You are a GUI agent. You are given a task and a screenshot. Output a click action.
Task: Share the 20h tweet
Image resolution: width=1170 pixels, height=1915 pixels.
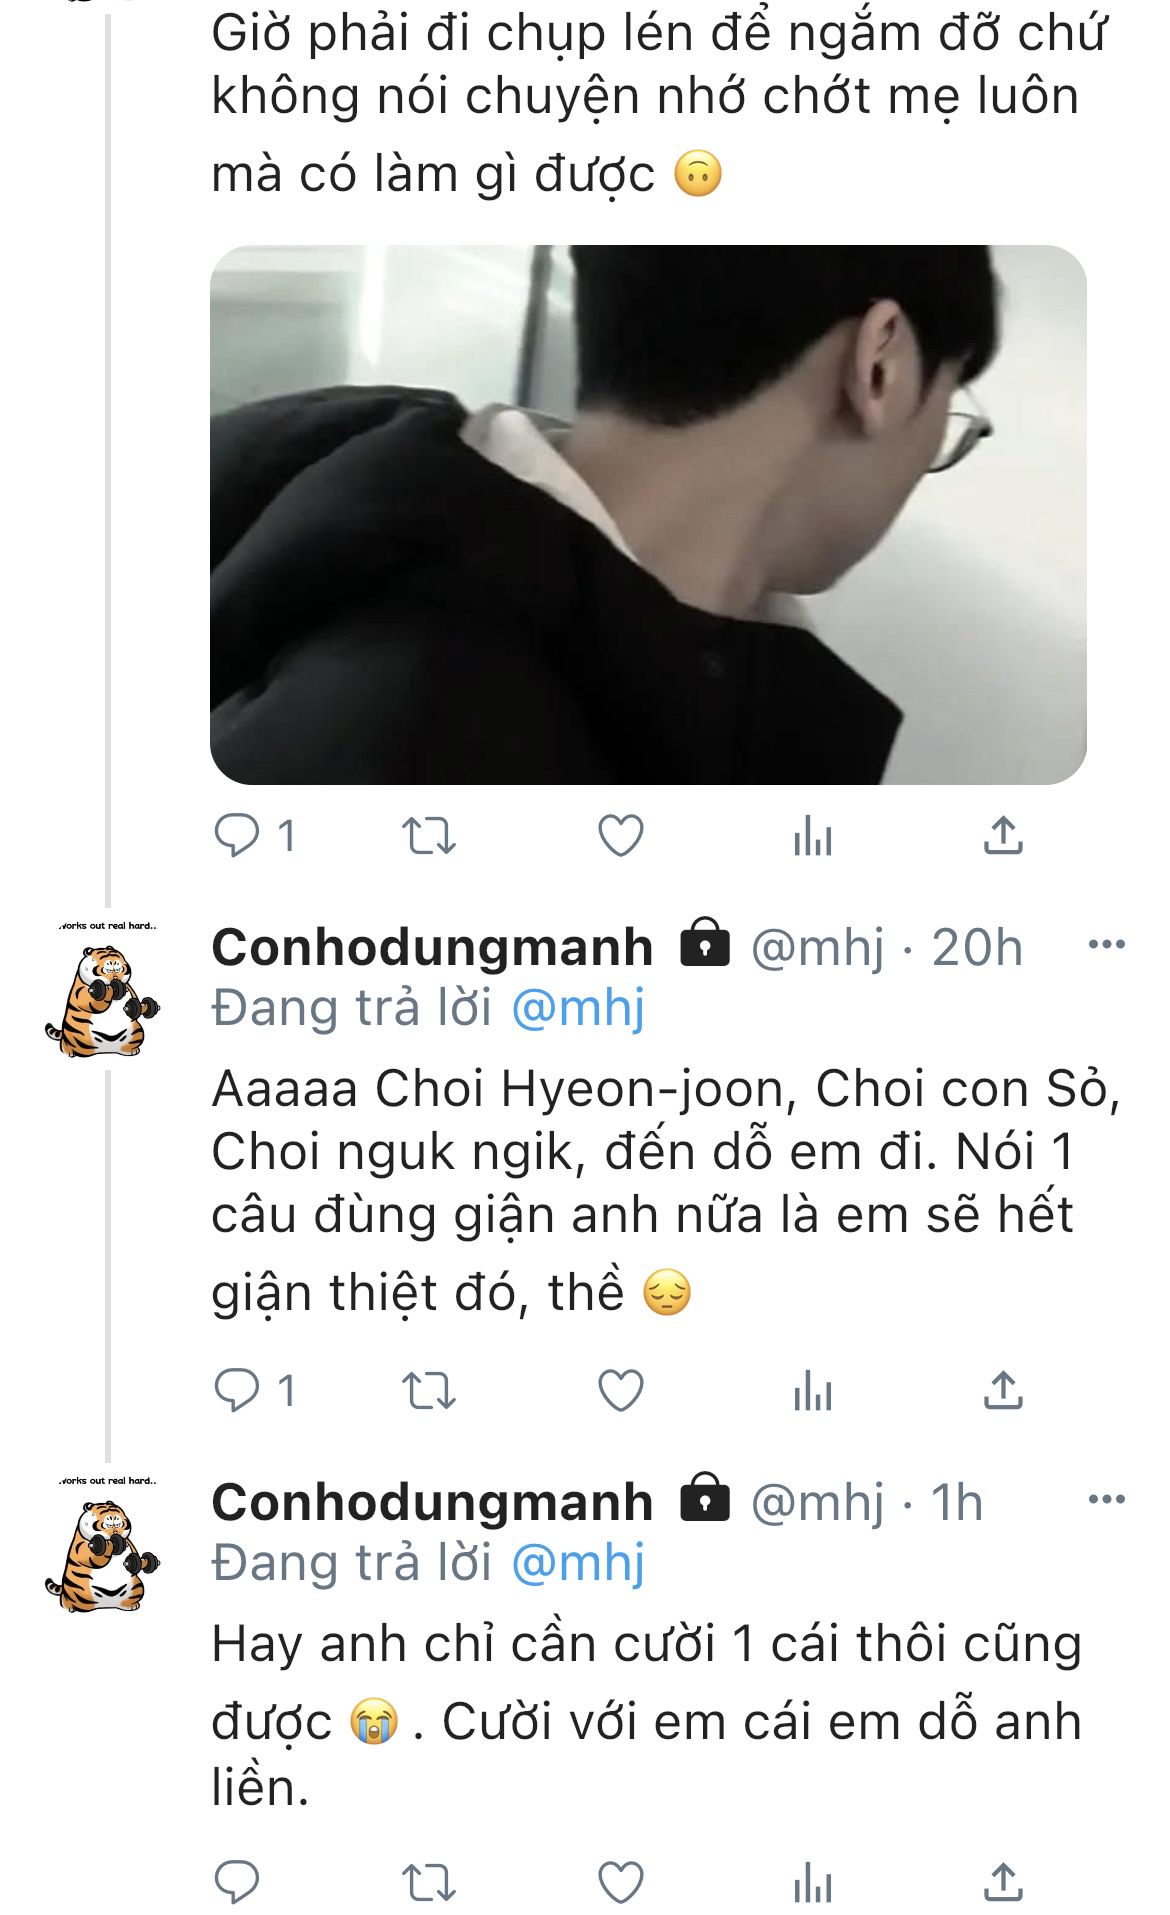(1003, 1390)
